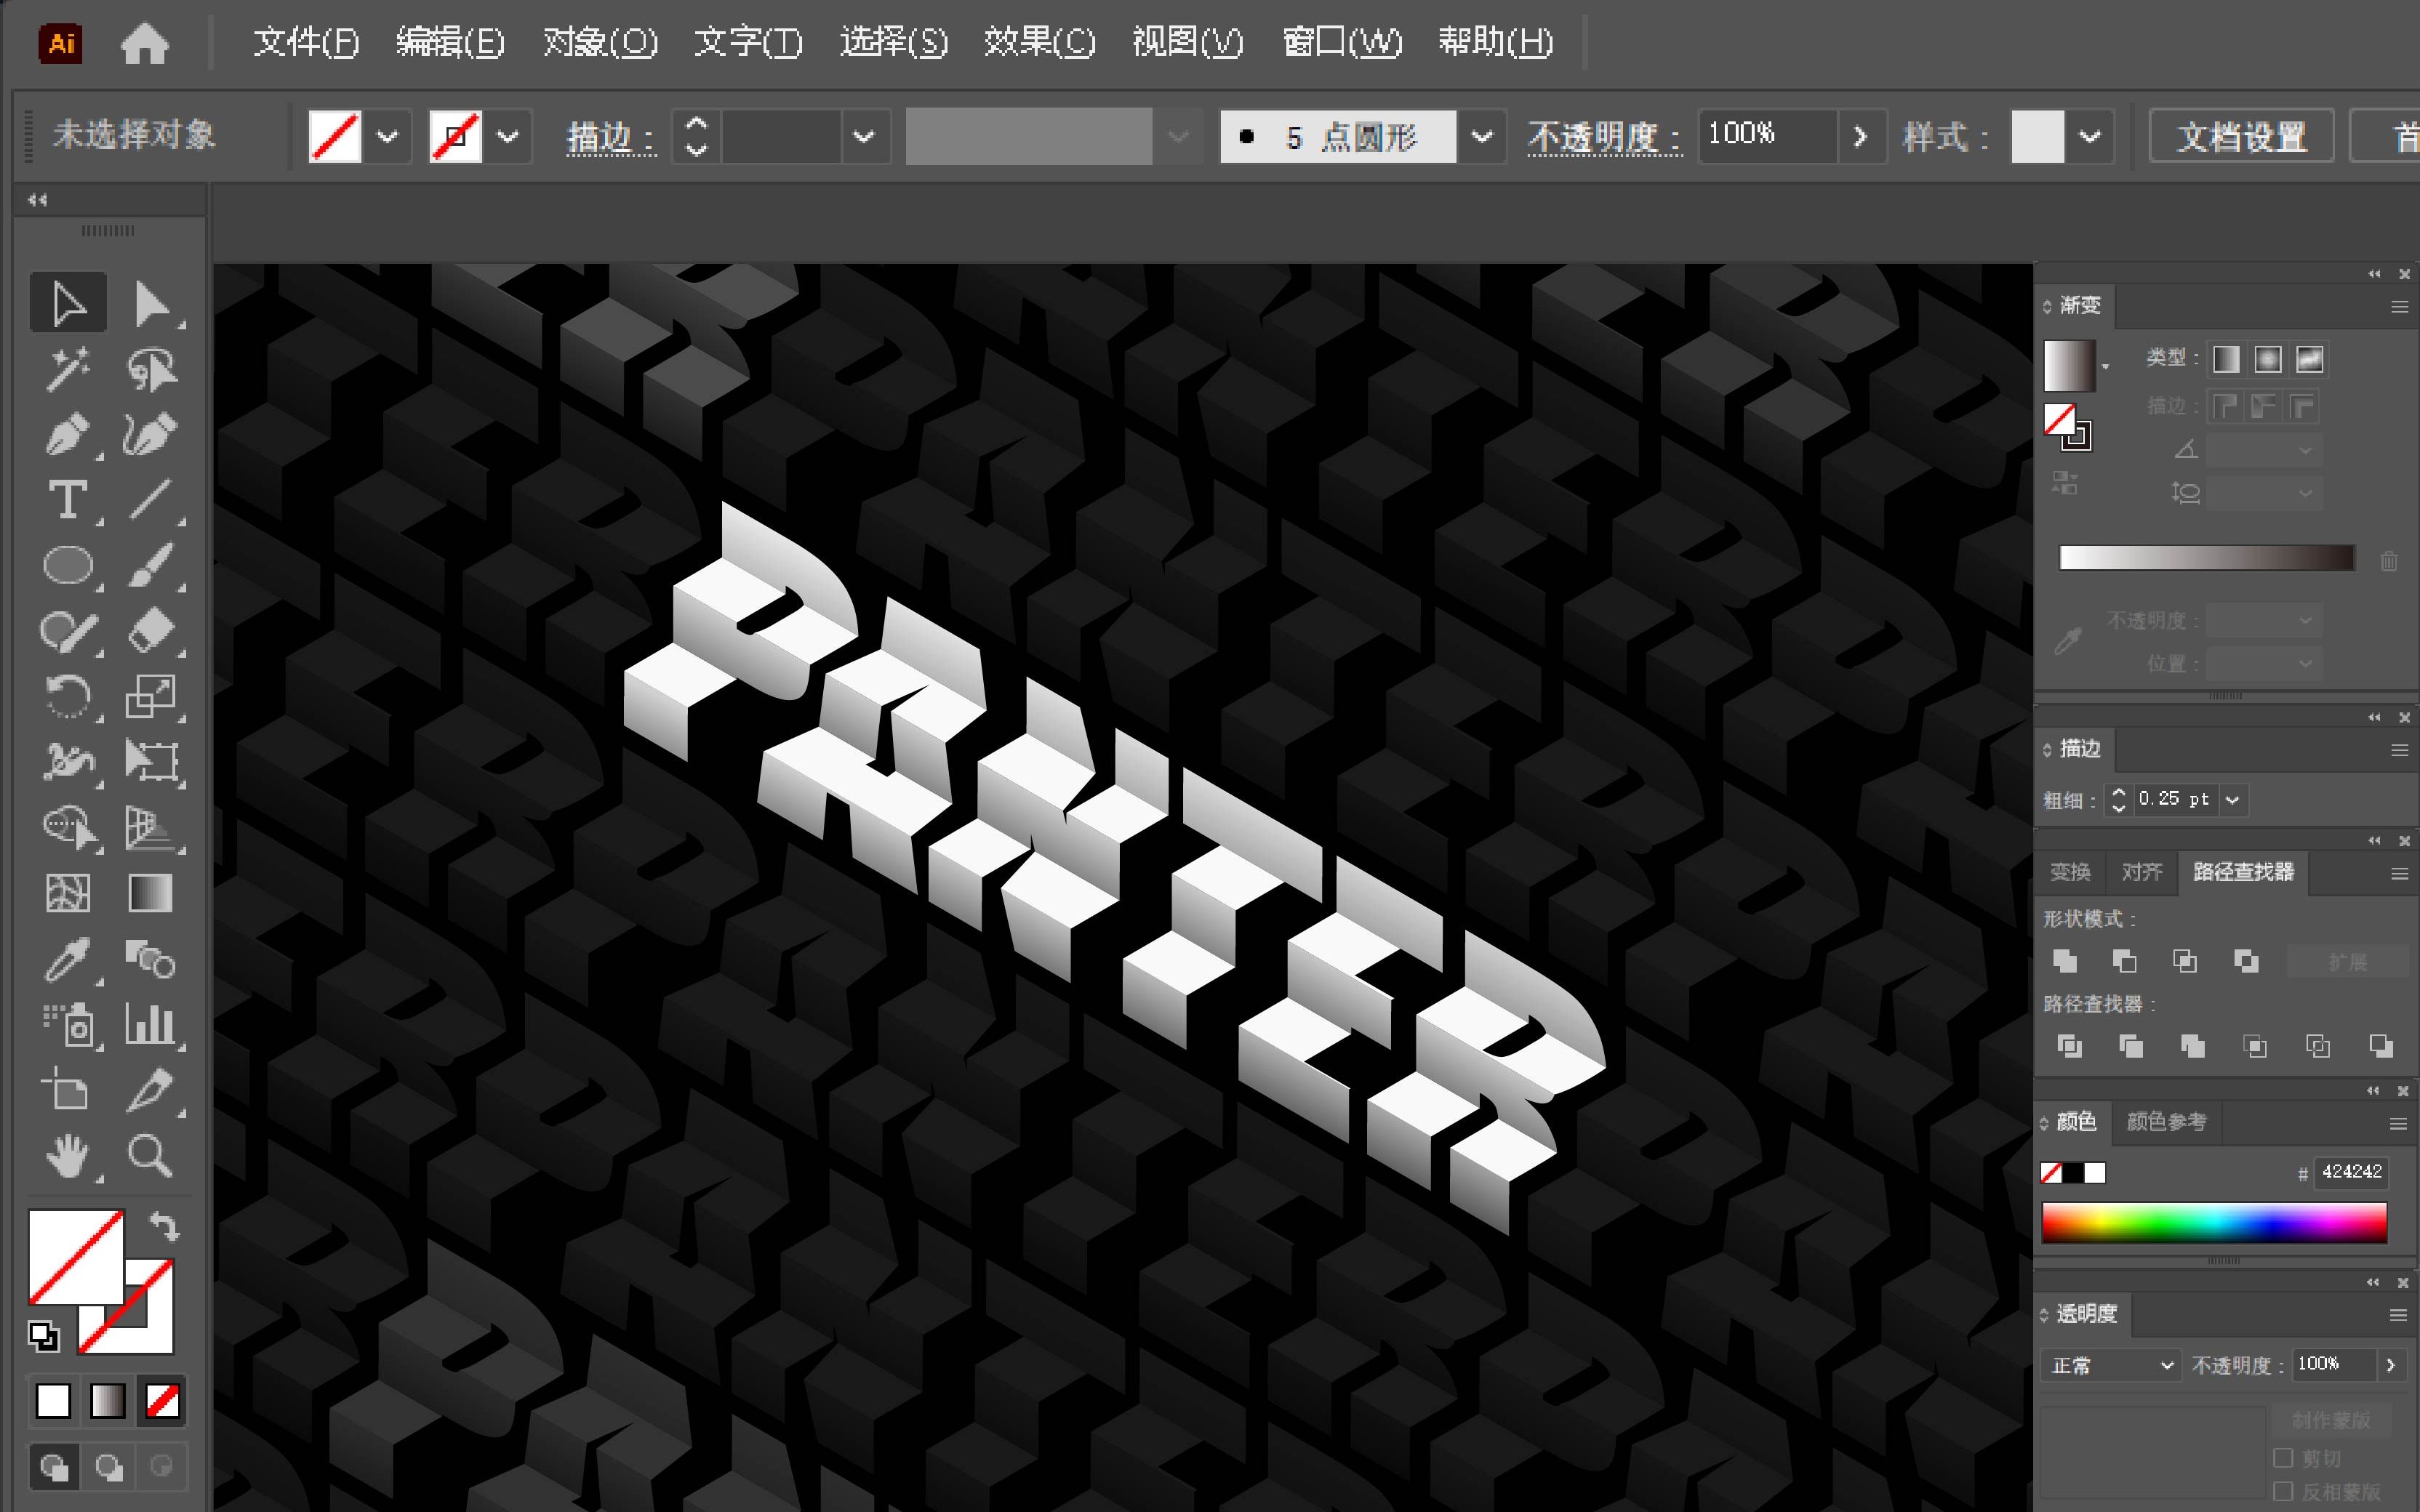Select the Mesh tool
Image resolution: width=2420 pixels, height=1512 pixels.
click(67, 893)
